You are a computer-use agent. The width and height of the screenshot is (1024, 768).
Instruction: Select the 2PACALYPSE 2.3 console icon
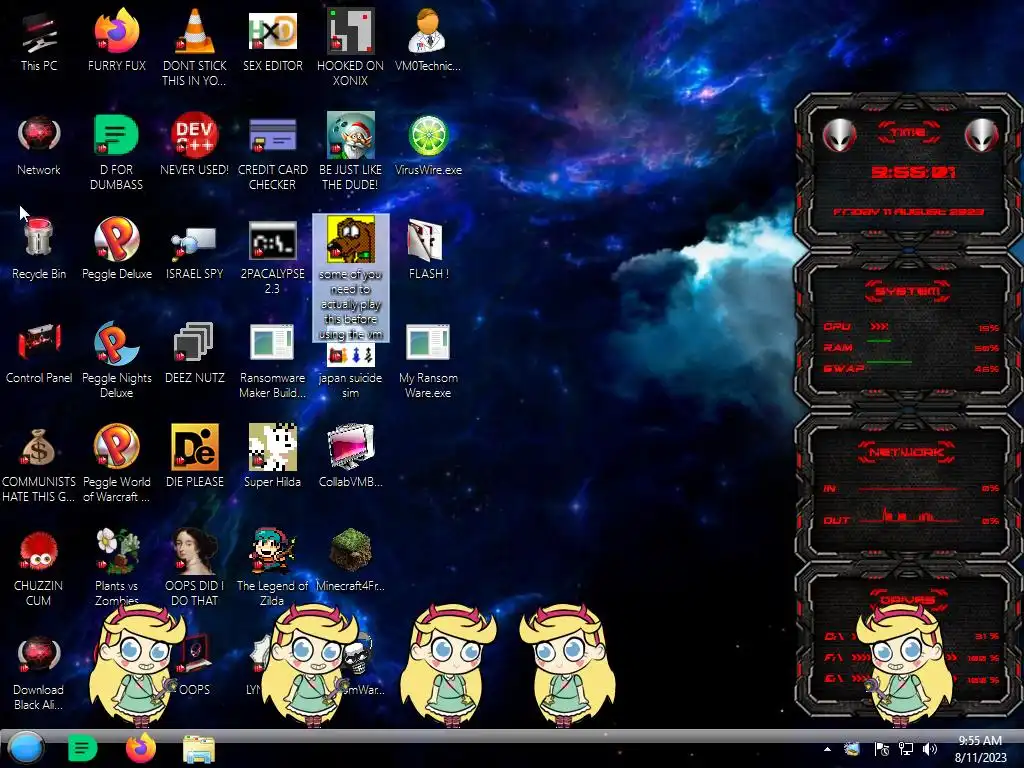point(272,257)
